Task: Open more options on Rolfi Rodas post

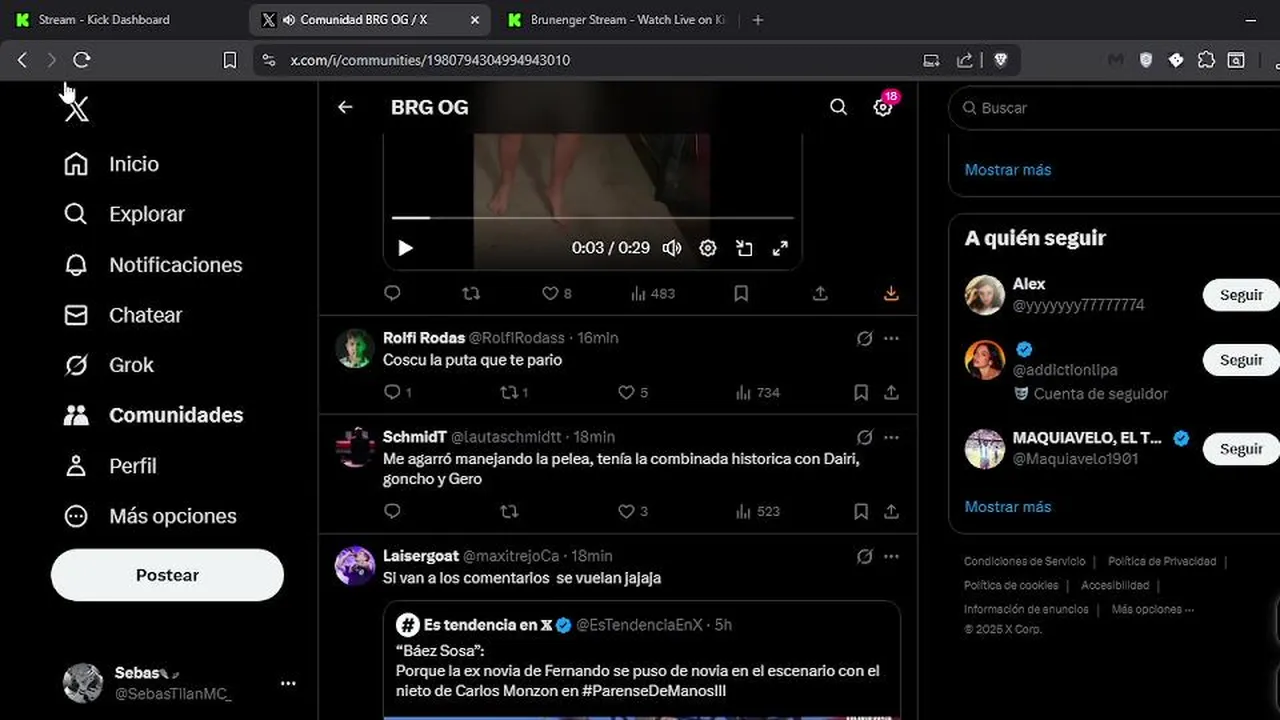Action: pyautogui.click(x=891, y=338)
